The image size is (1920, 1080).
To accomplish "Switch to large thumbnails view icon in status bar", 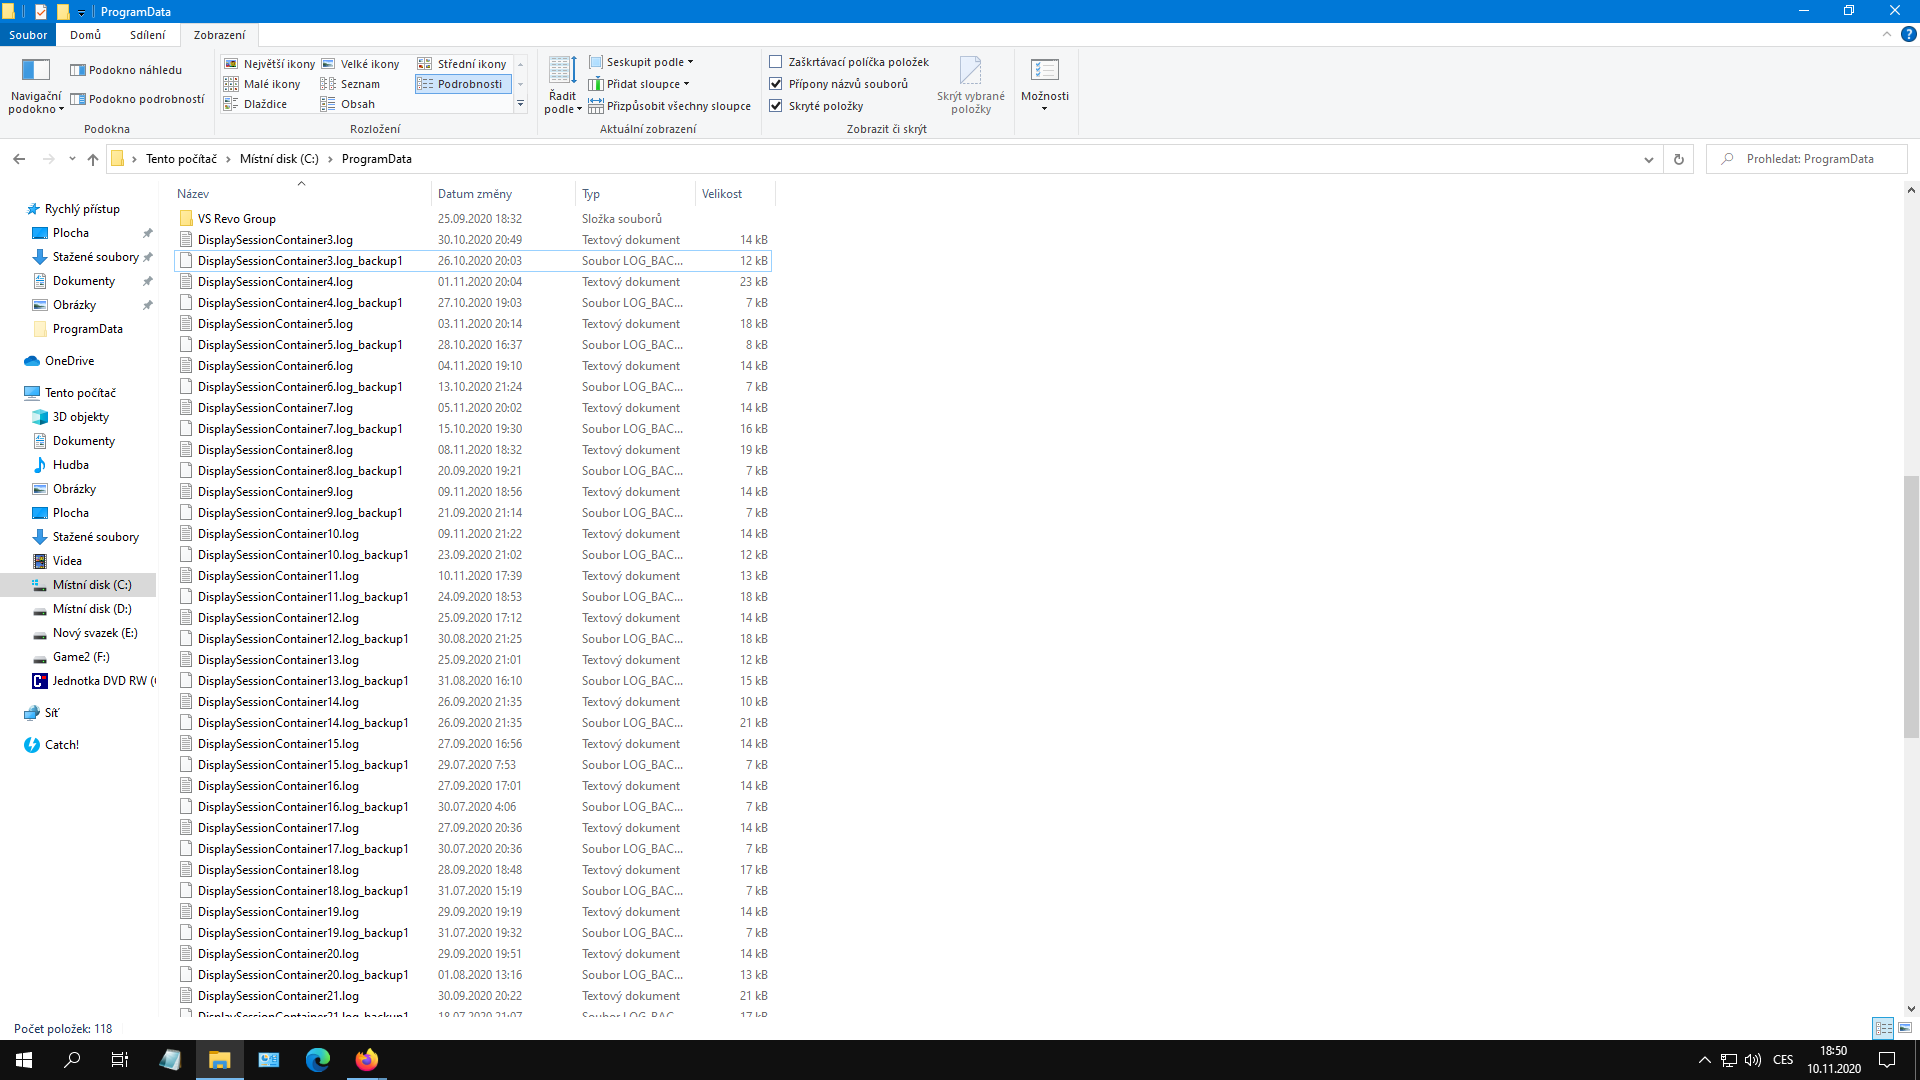I will coord(1905,1028).
